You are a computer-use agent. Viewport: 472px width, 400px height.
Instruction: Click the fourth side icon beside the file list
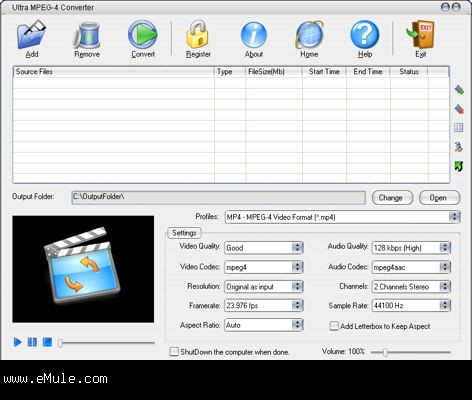[x=459, y=147]
